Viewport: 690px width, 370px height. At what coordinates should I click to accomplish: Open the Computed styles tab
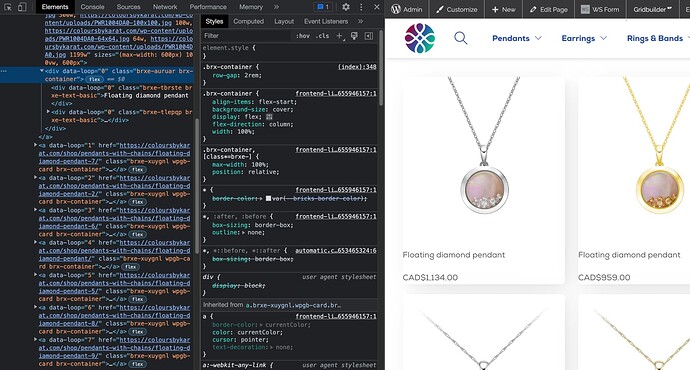point(249,21)
